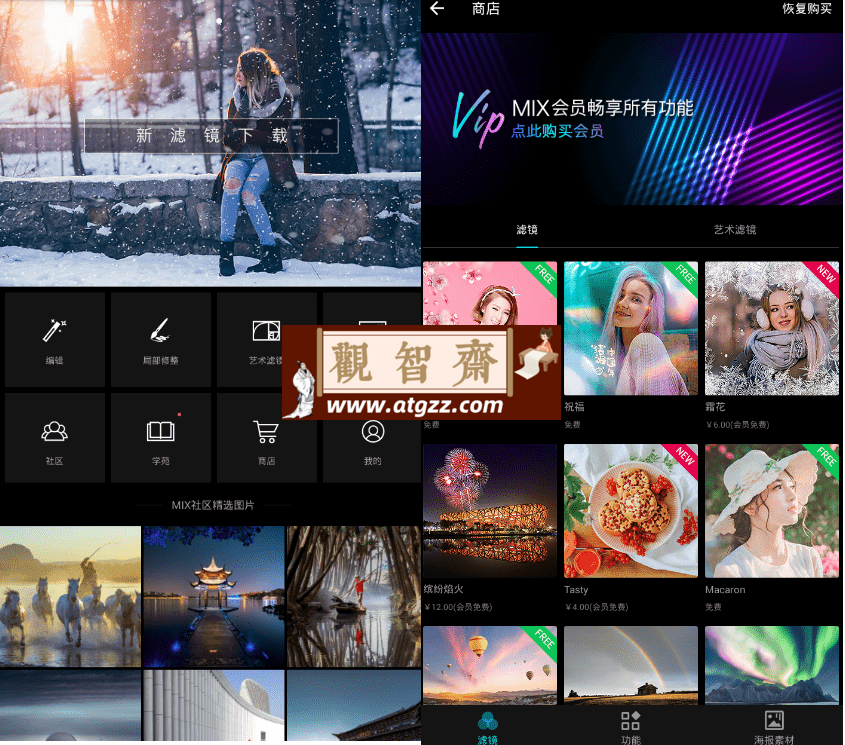Switch to the 滤镜 tab in the store
The height and width of the screenshot is (745, 845).
[x=527, y=230]
